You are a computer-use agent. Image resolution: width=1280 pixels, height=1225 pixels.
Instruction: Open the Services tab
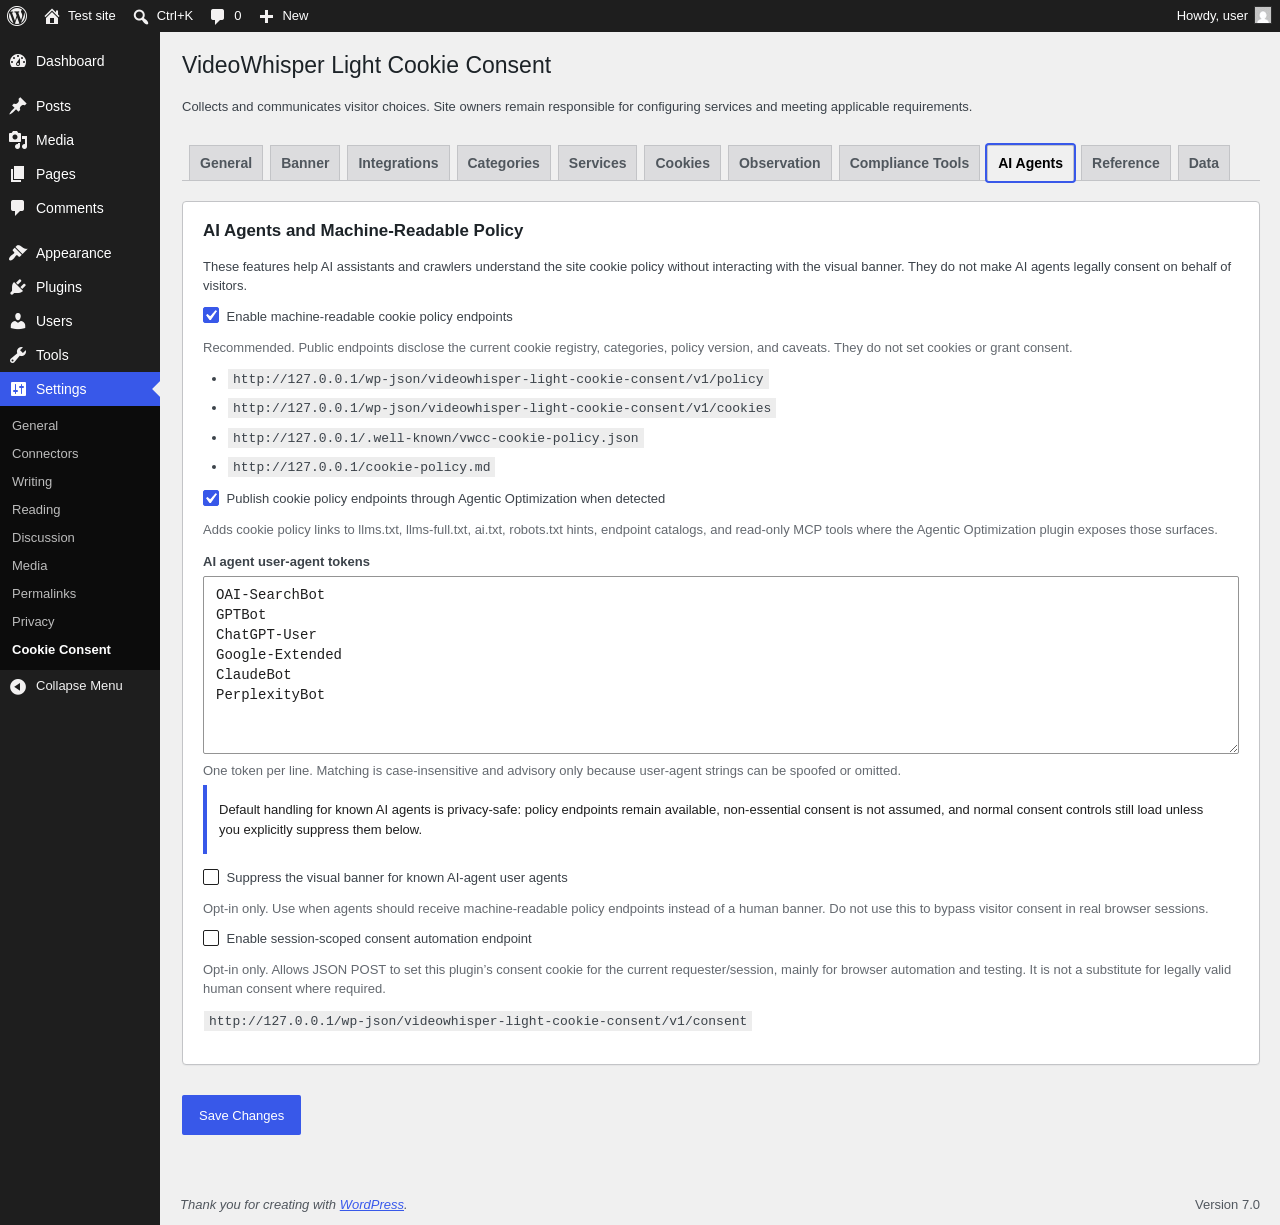[597, 163]
